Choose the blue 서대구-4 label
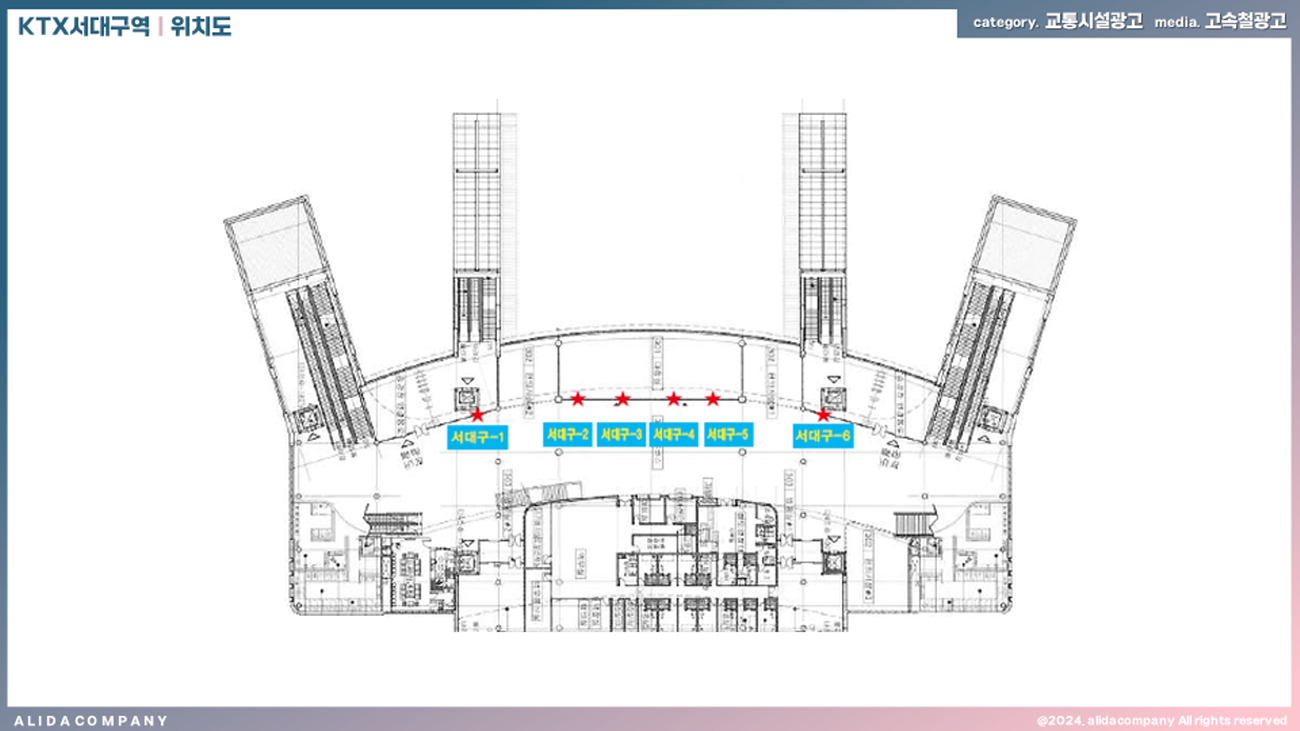 tap(673, 435)
